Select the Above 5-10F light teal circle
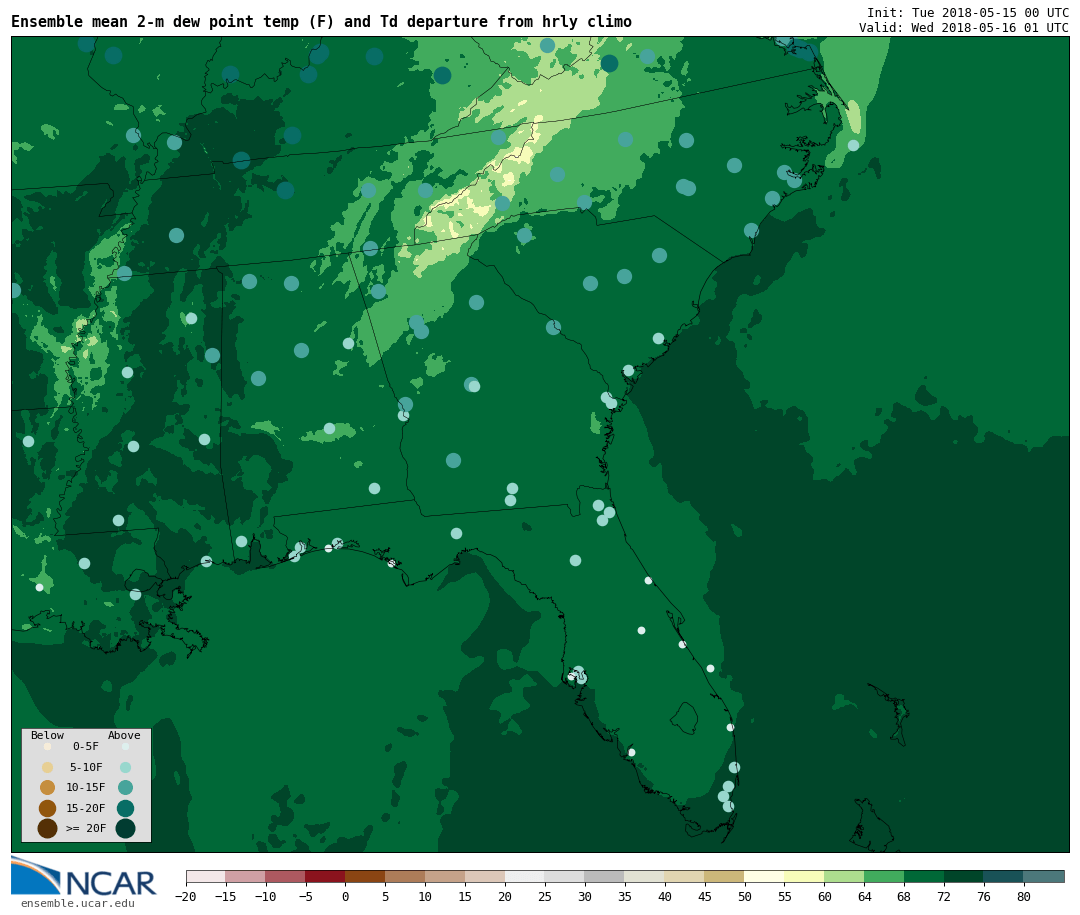This screenshot has width=1080, height=915. pos(125,767)
